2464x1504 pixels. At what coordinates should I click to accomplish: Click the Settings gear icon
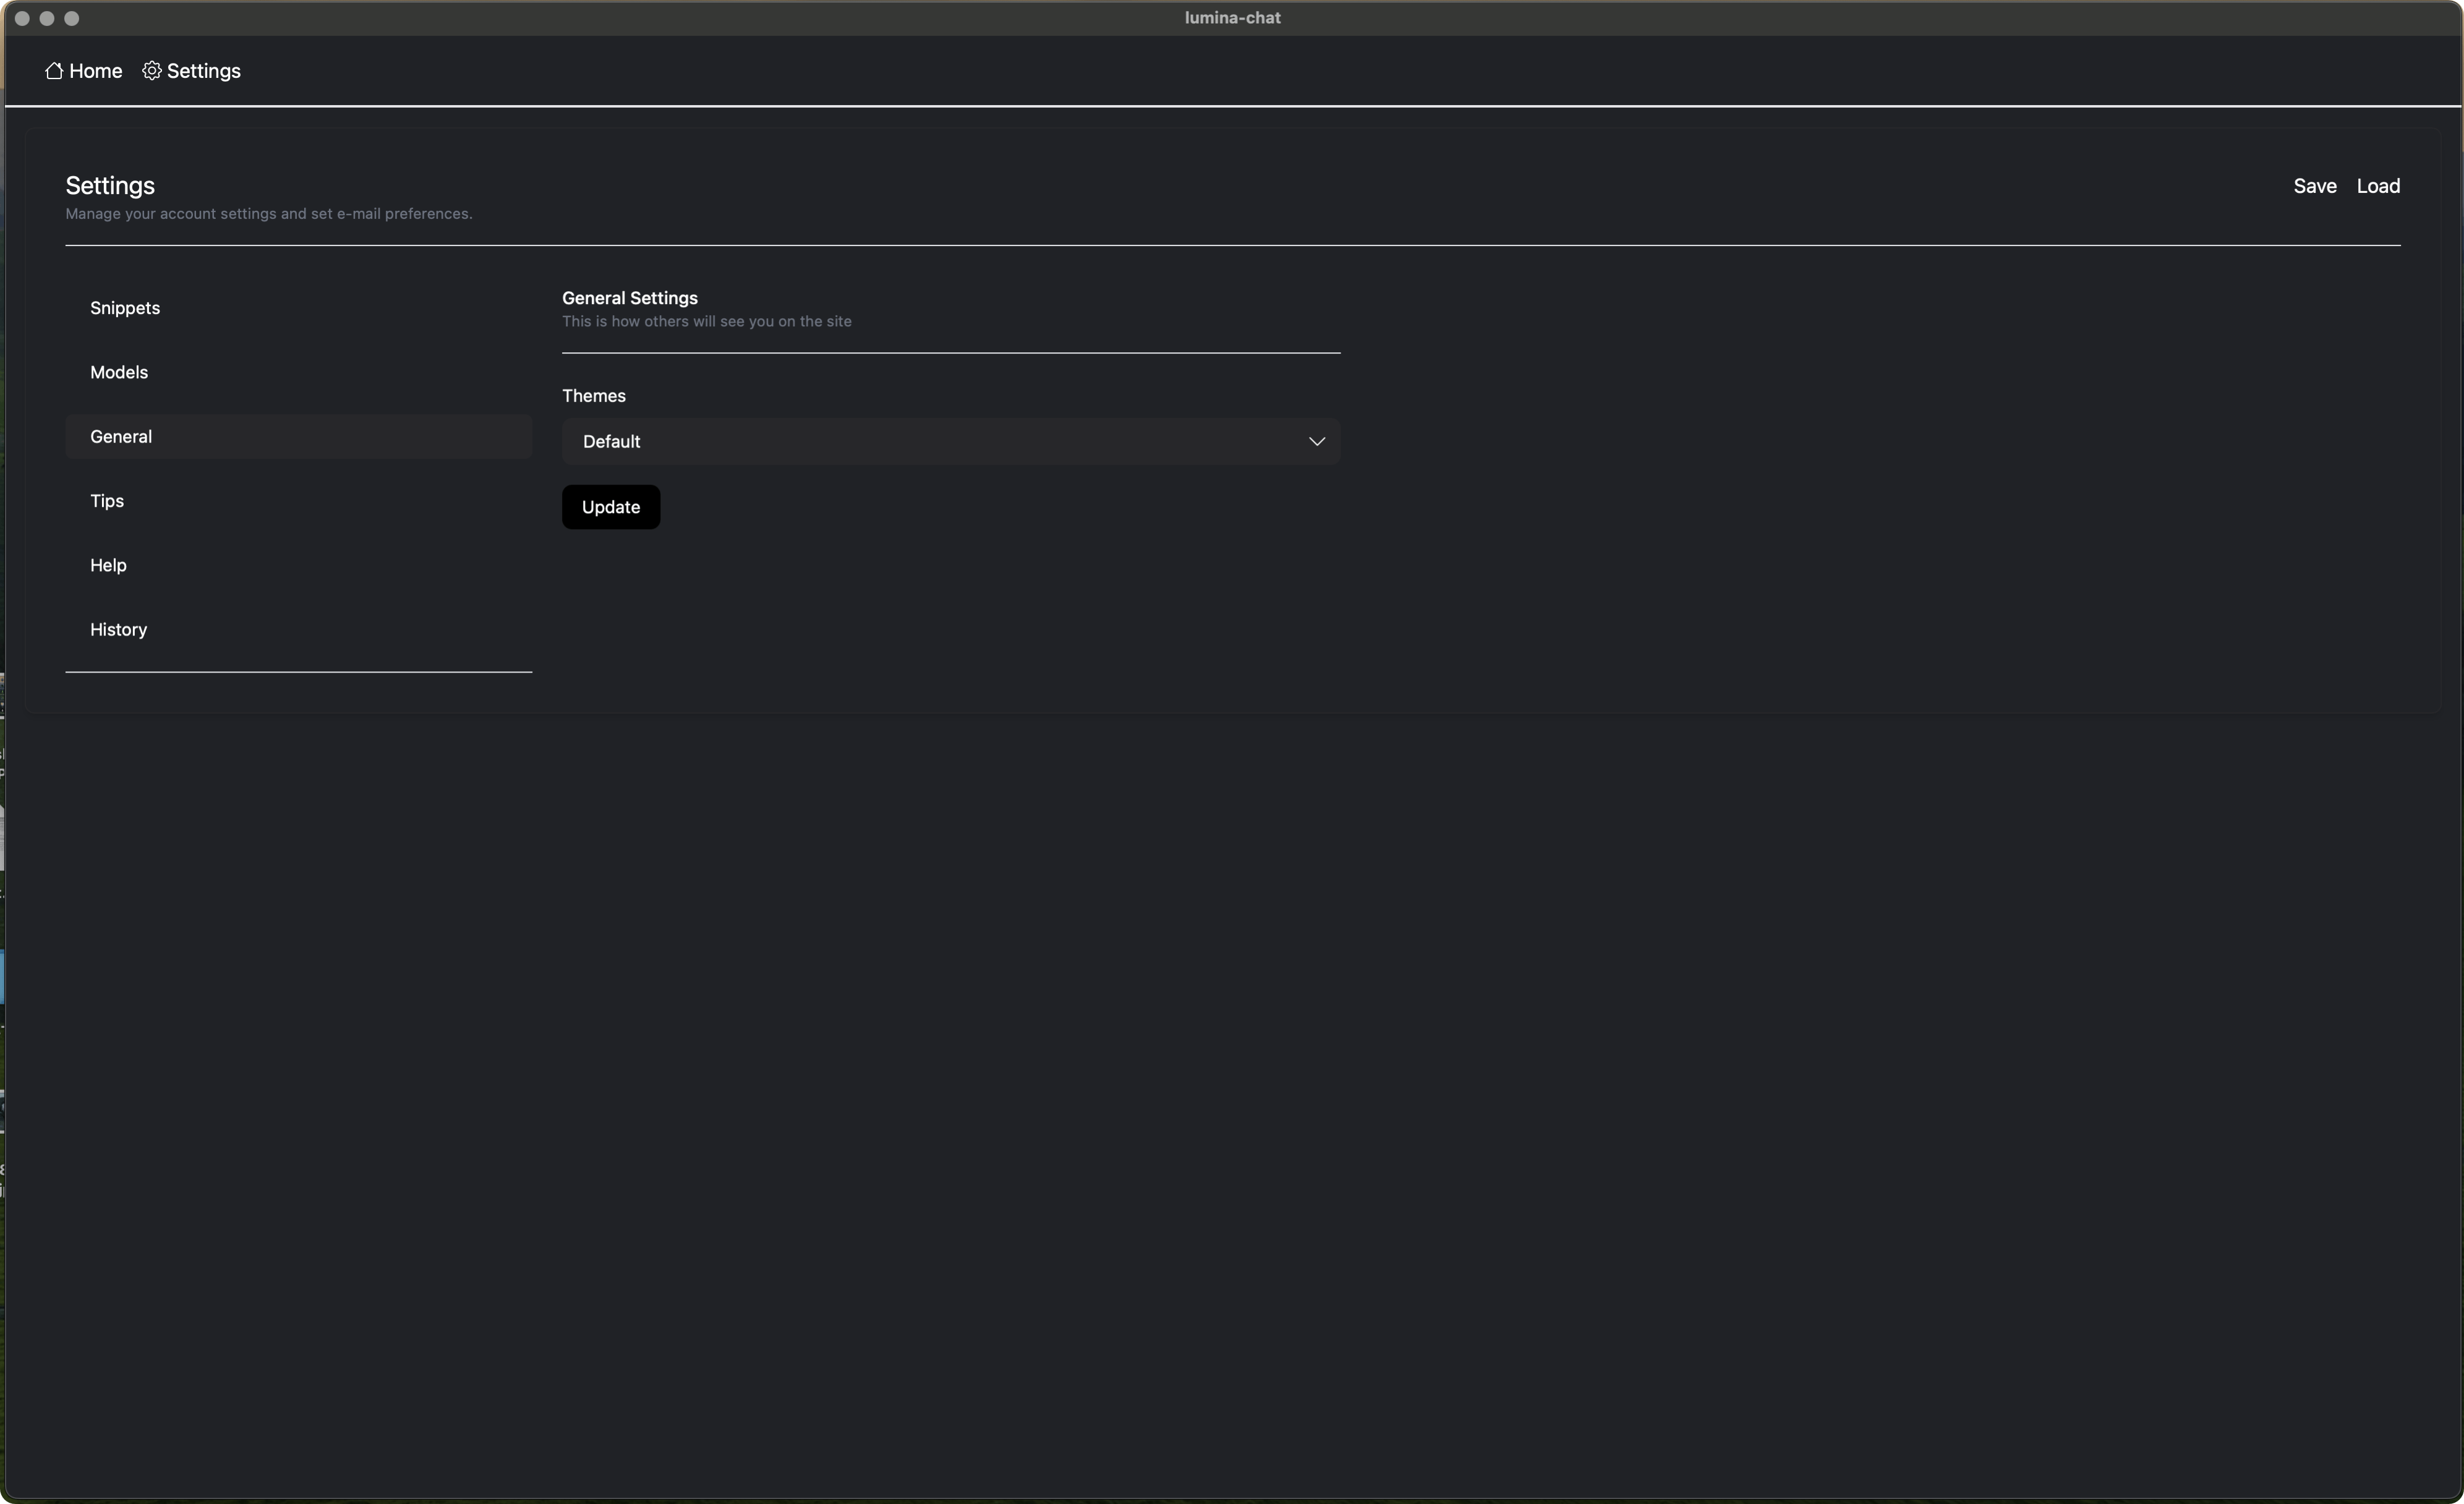point(151,71)
